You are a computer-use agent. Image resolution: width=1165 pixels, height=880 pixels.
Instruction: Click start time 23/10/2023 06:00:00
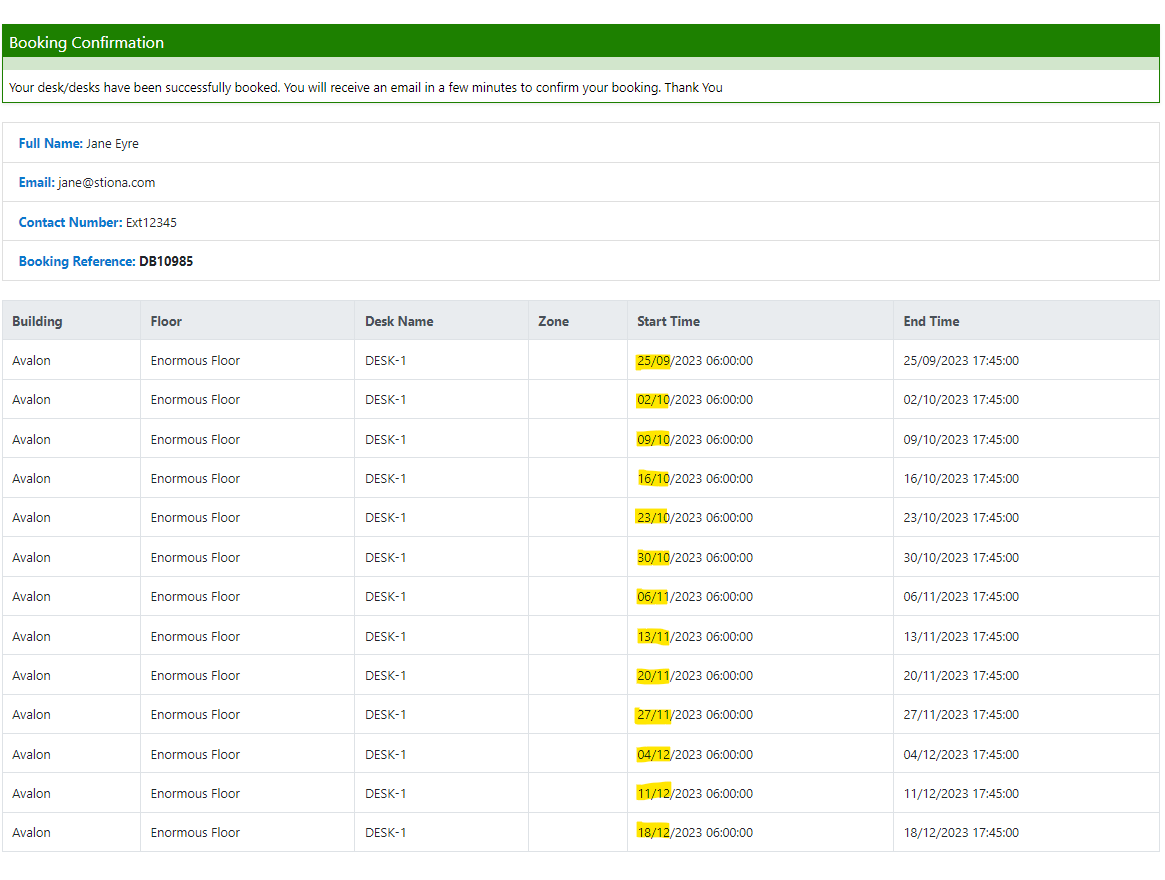[695, 518]
